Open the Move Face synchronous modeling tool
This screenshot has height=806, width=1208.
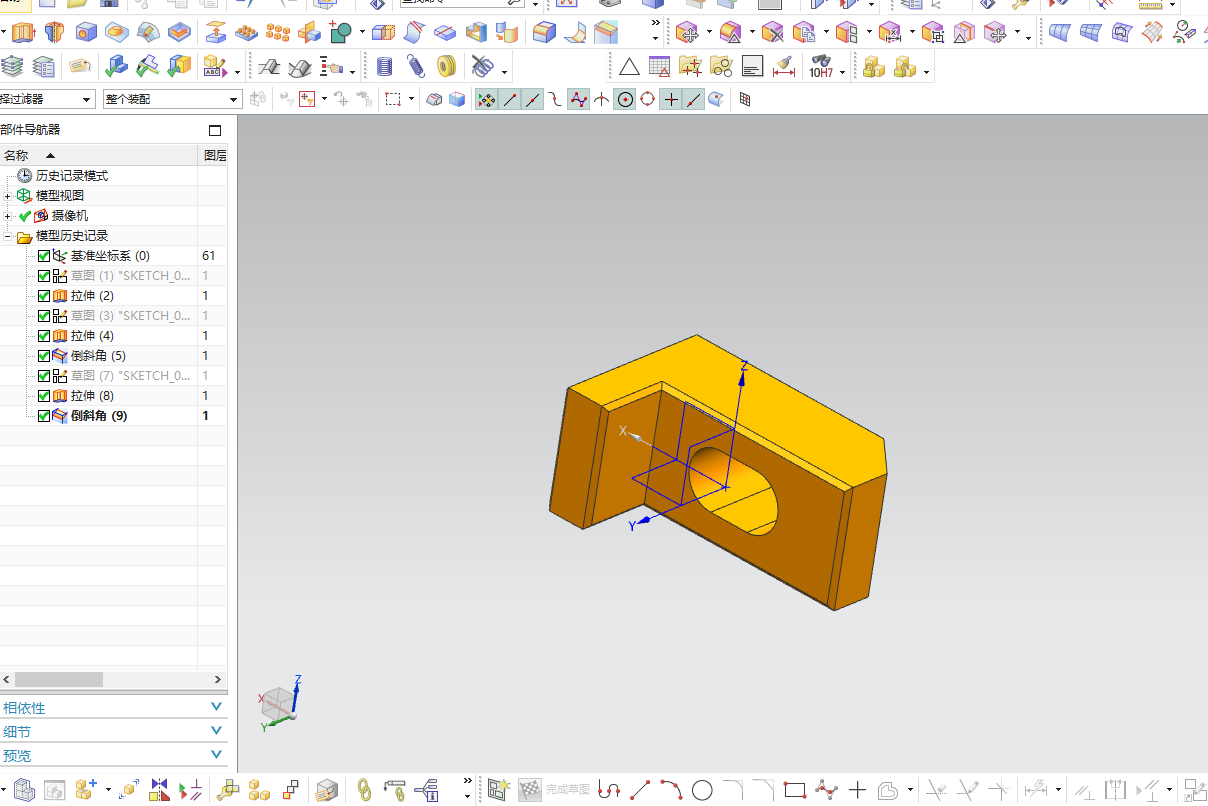[x=686, y=33]
